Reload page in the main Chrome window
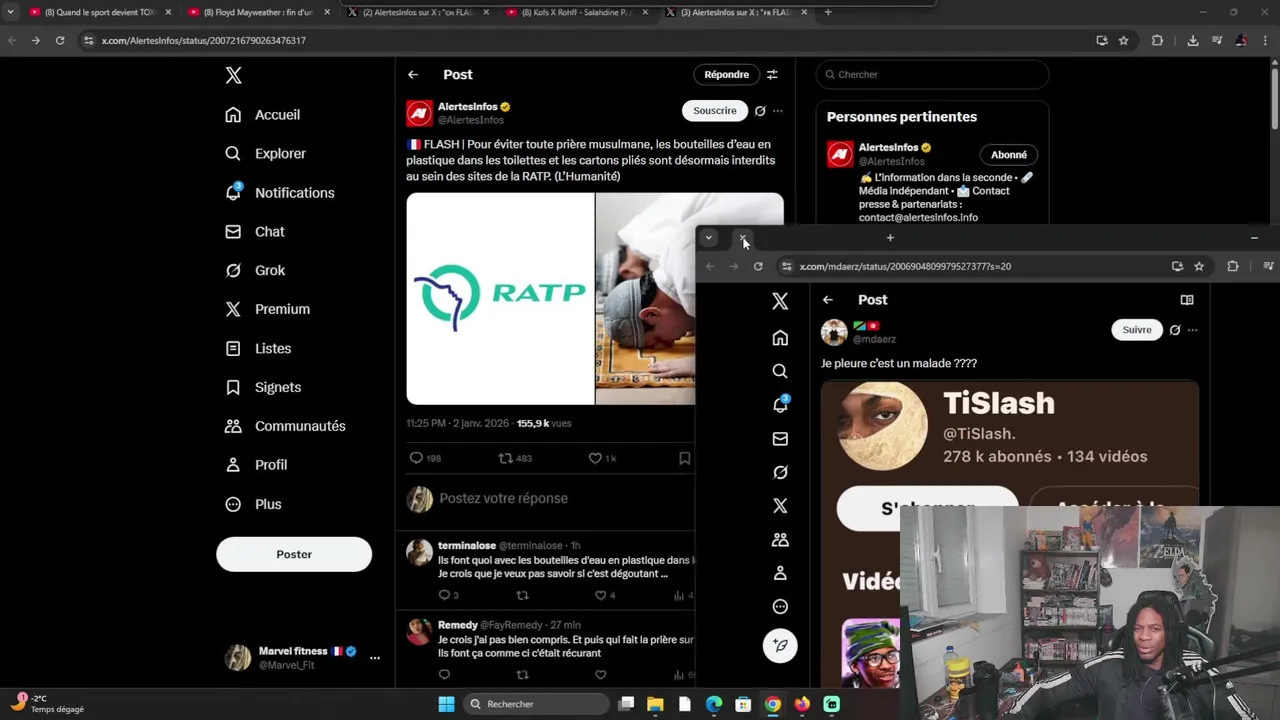Screen dimensions: 1280x720 click(x=60, y=40)
